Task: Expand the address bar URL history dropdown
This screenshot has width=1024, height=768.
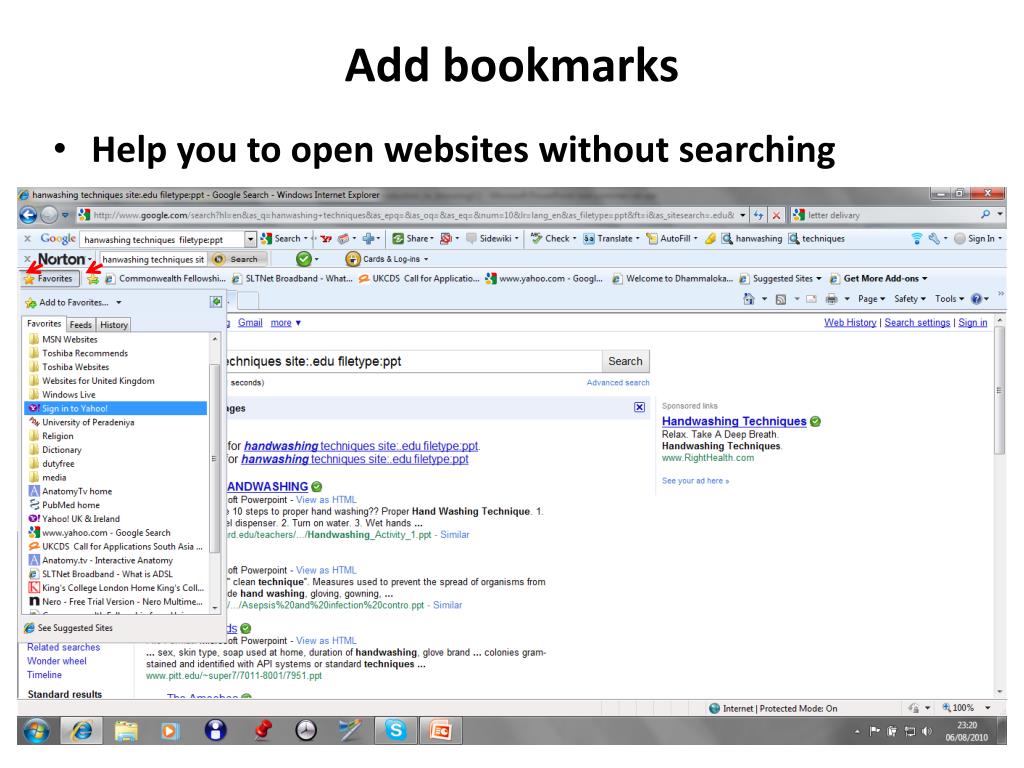Action: (743, 215)
